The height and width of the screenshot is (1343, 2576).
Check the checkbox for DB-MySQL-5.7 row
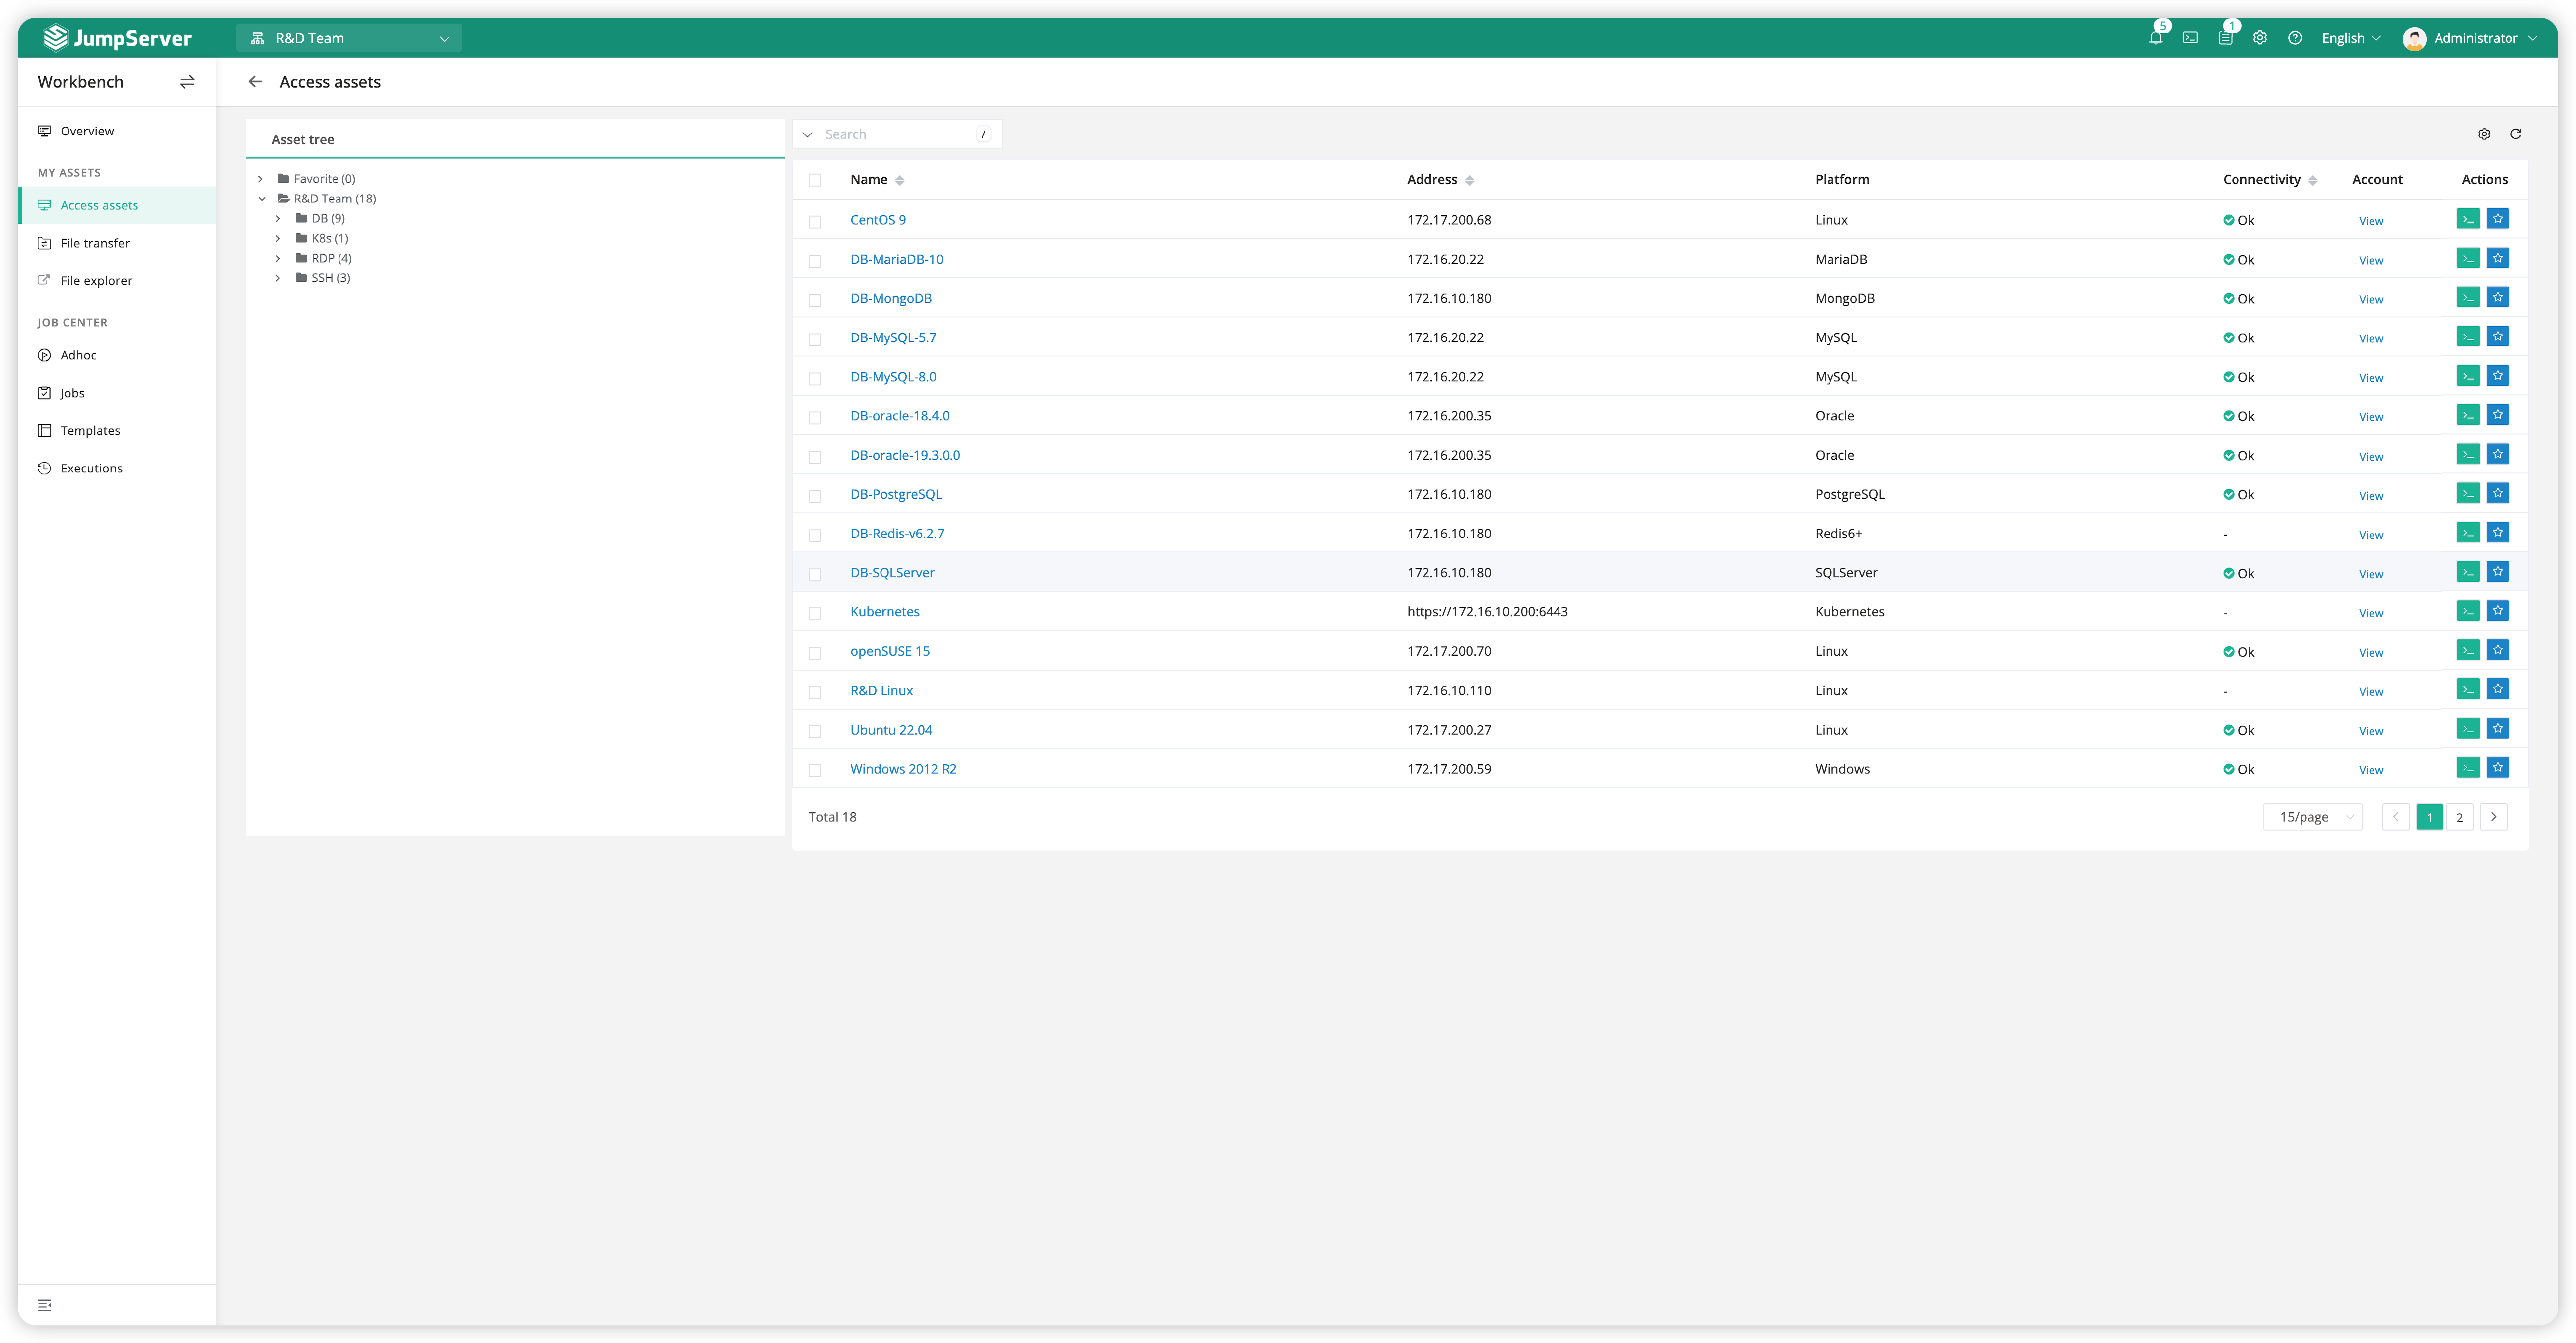(x=815, y=339)
